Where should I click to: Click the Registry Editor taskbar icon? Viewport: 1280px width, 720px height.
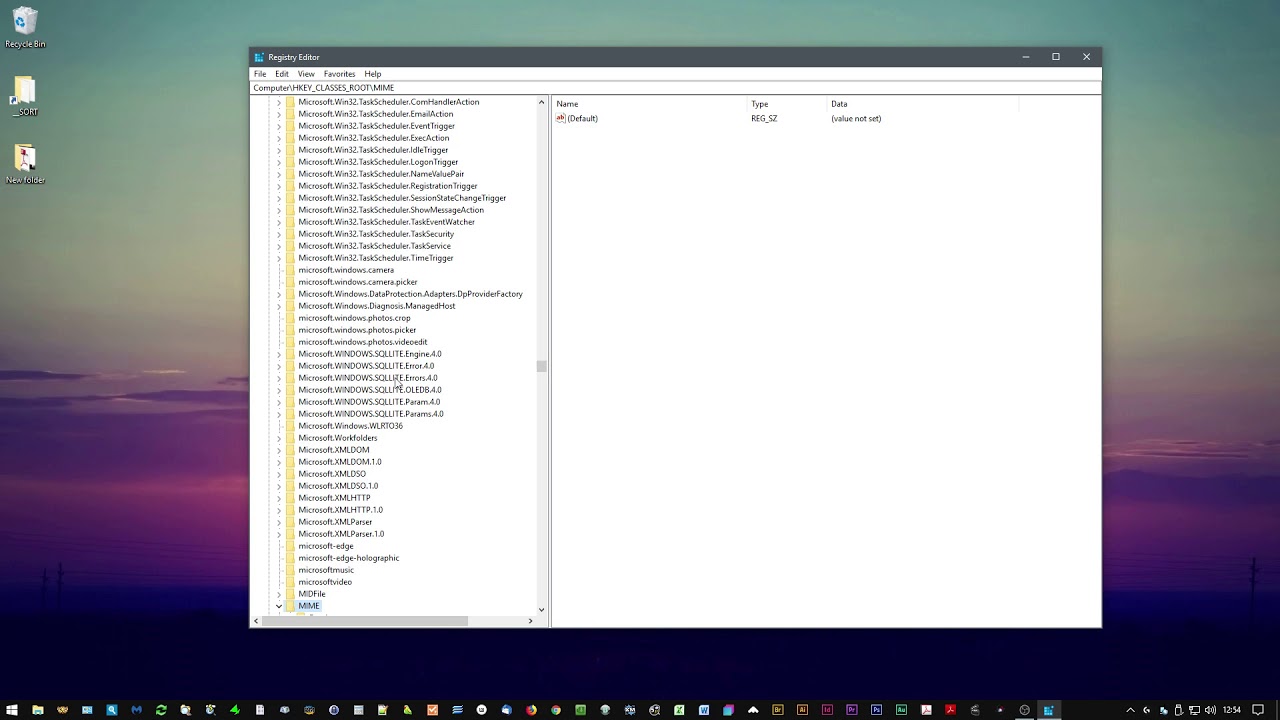point(1048,710)
